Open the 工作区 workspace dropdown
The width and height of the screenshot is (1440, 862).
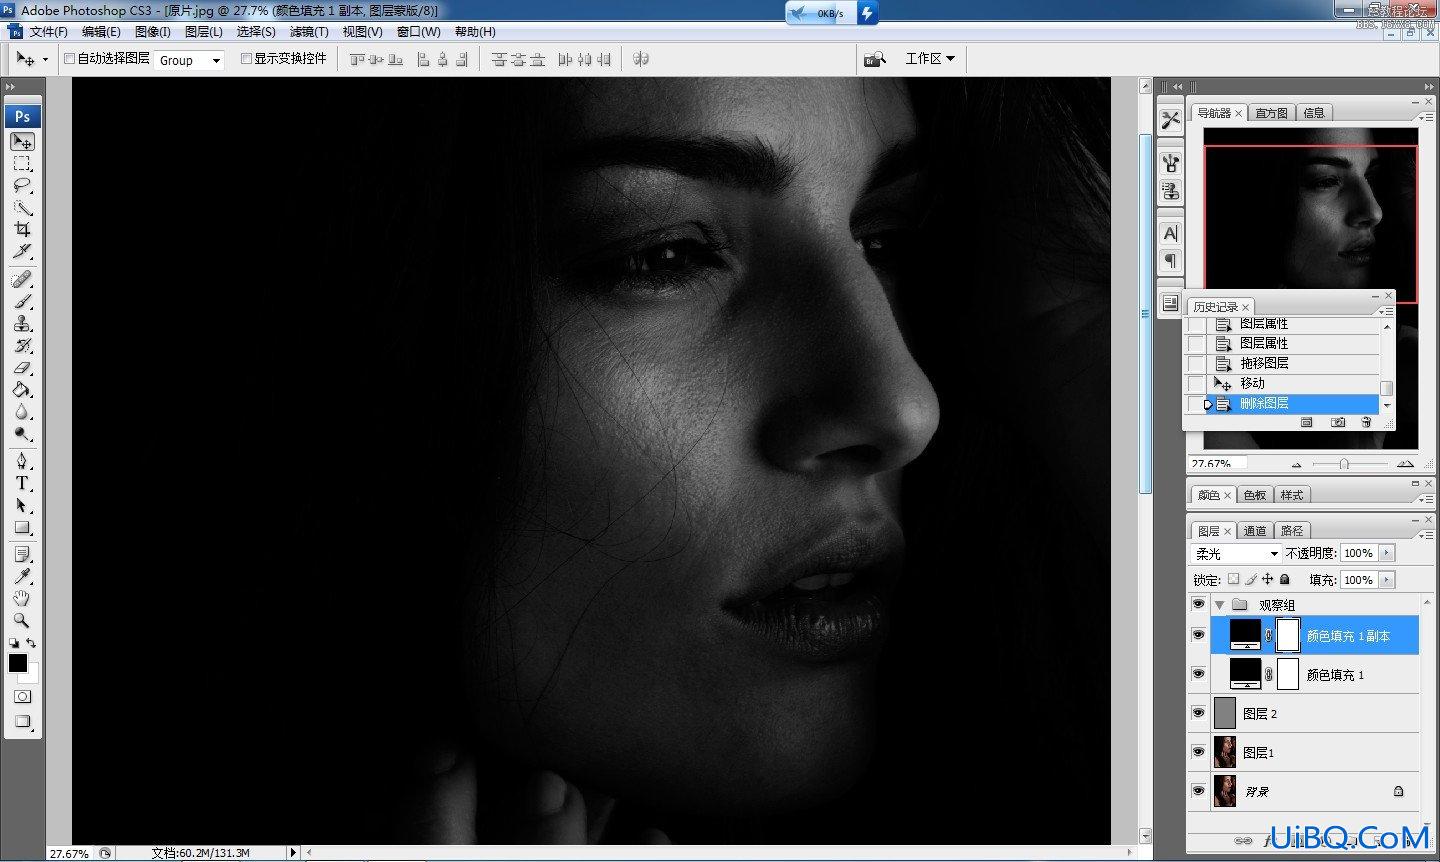tap(929, 59)
